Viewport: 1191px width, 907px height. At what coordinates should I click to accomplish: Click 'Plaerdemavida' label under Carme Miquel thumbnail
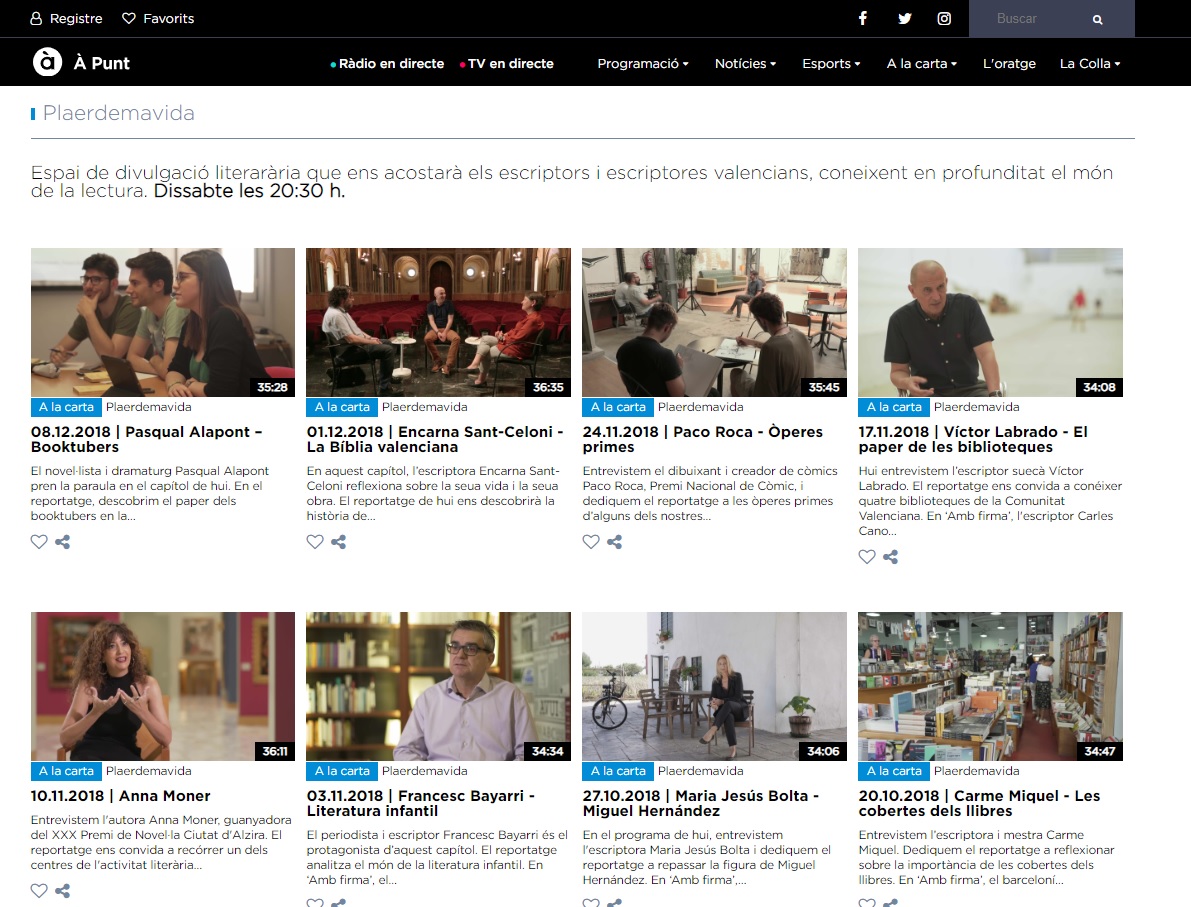coord(977,770)
